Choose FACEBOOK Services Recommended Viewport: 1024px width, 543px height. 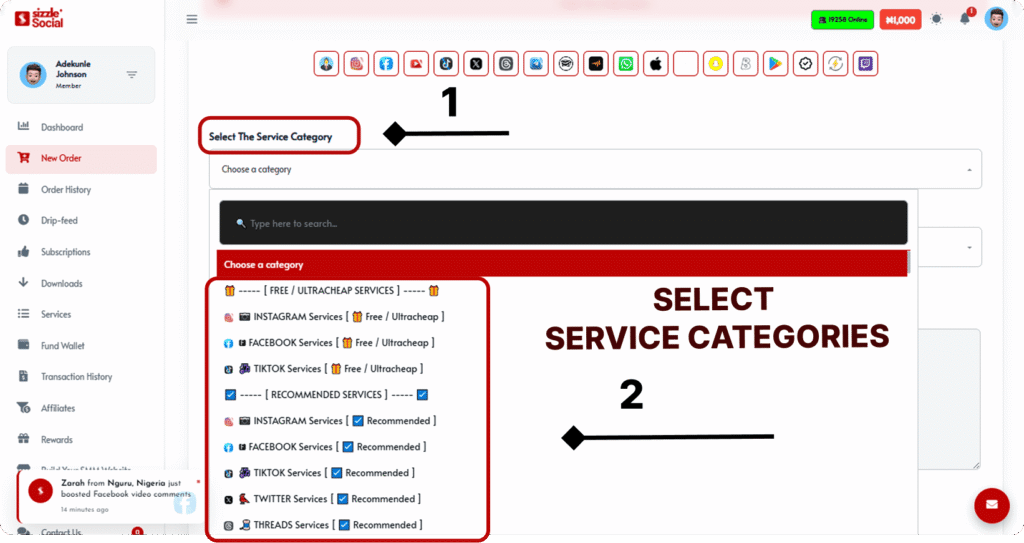pos(325,447)
